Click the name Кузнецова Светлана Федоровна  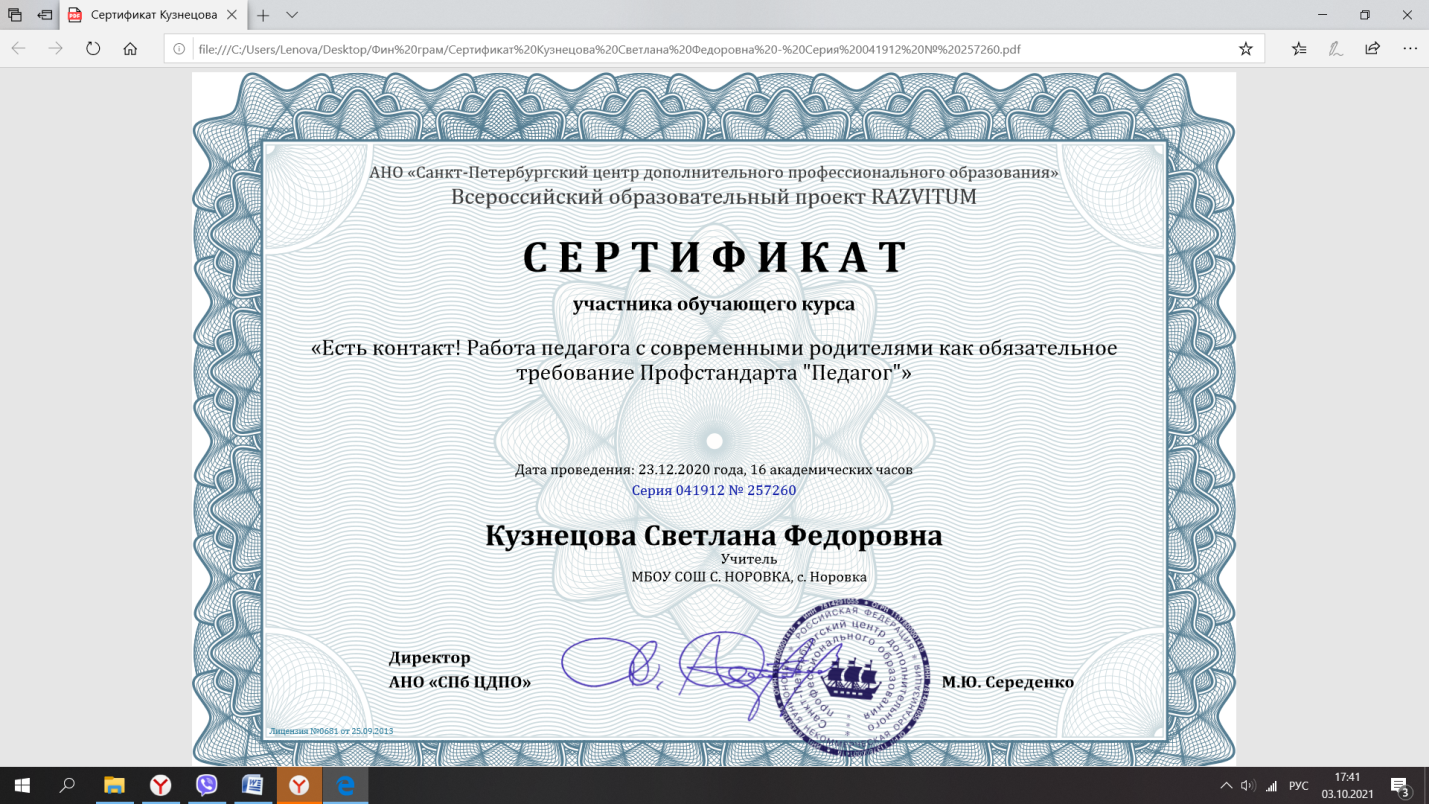[714, 535]
